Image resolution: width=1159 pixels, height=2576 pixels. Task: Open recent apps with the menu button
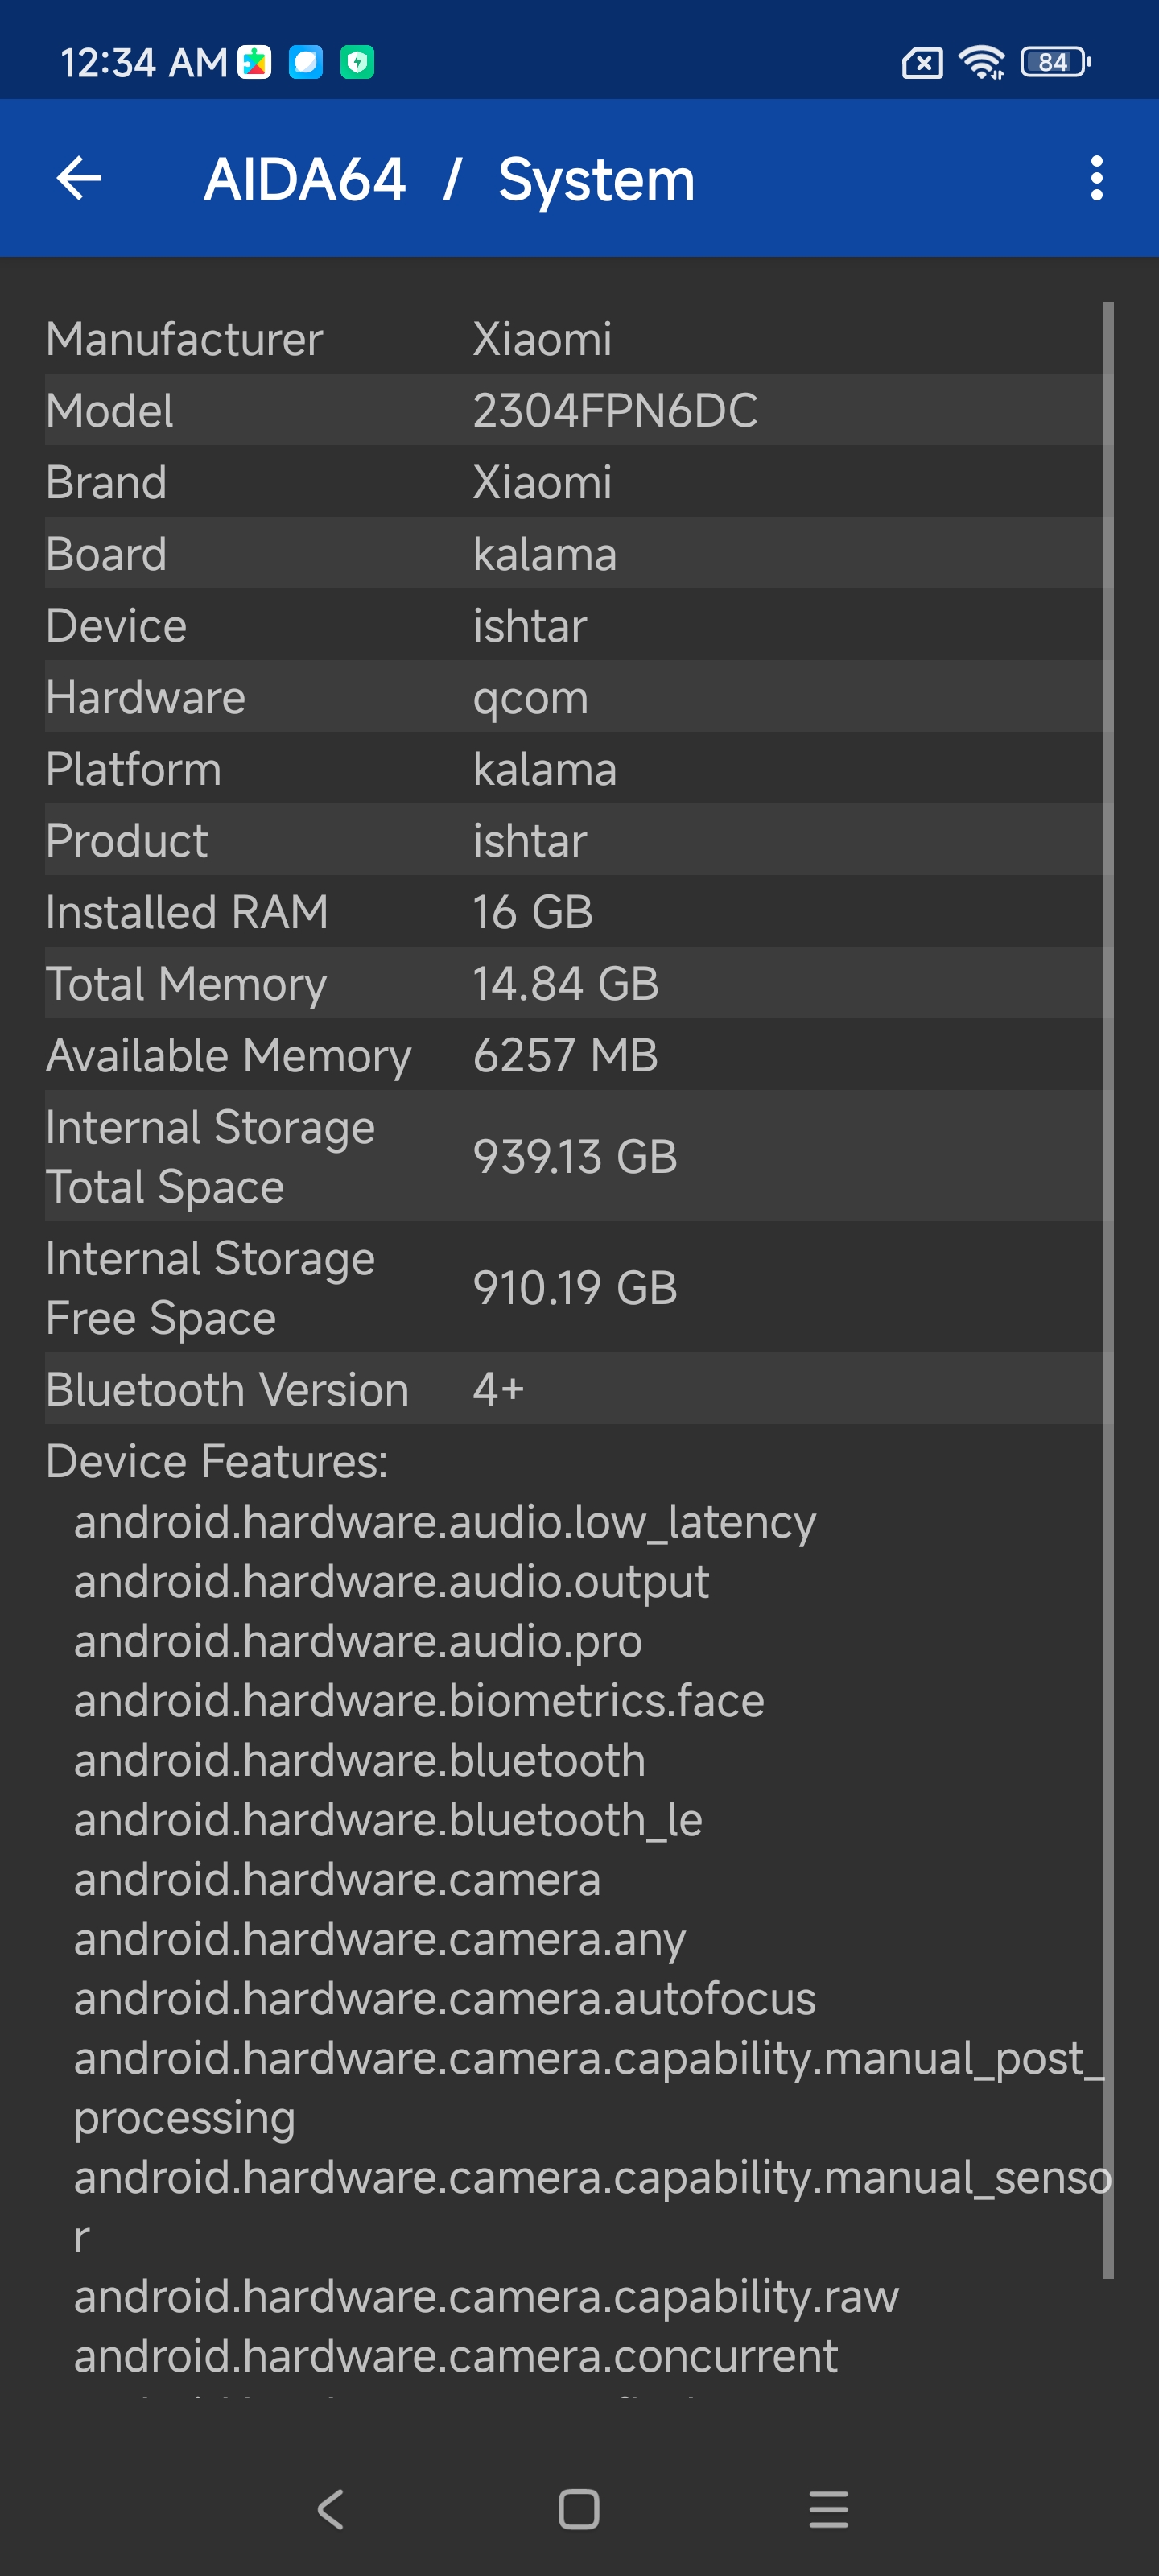tap(828, 2508)
